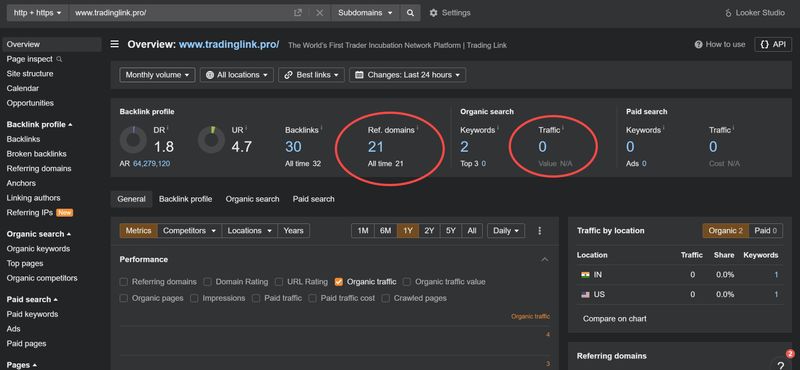Open Organic keywords in sidebar
This screenshot has width=800, height=370.
tap(38, 249)
